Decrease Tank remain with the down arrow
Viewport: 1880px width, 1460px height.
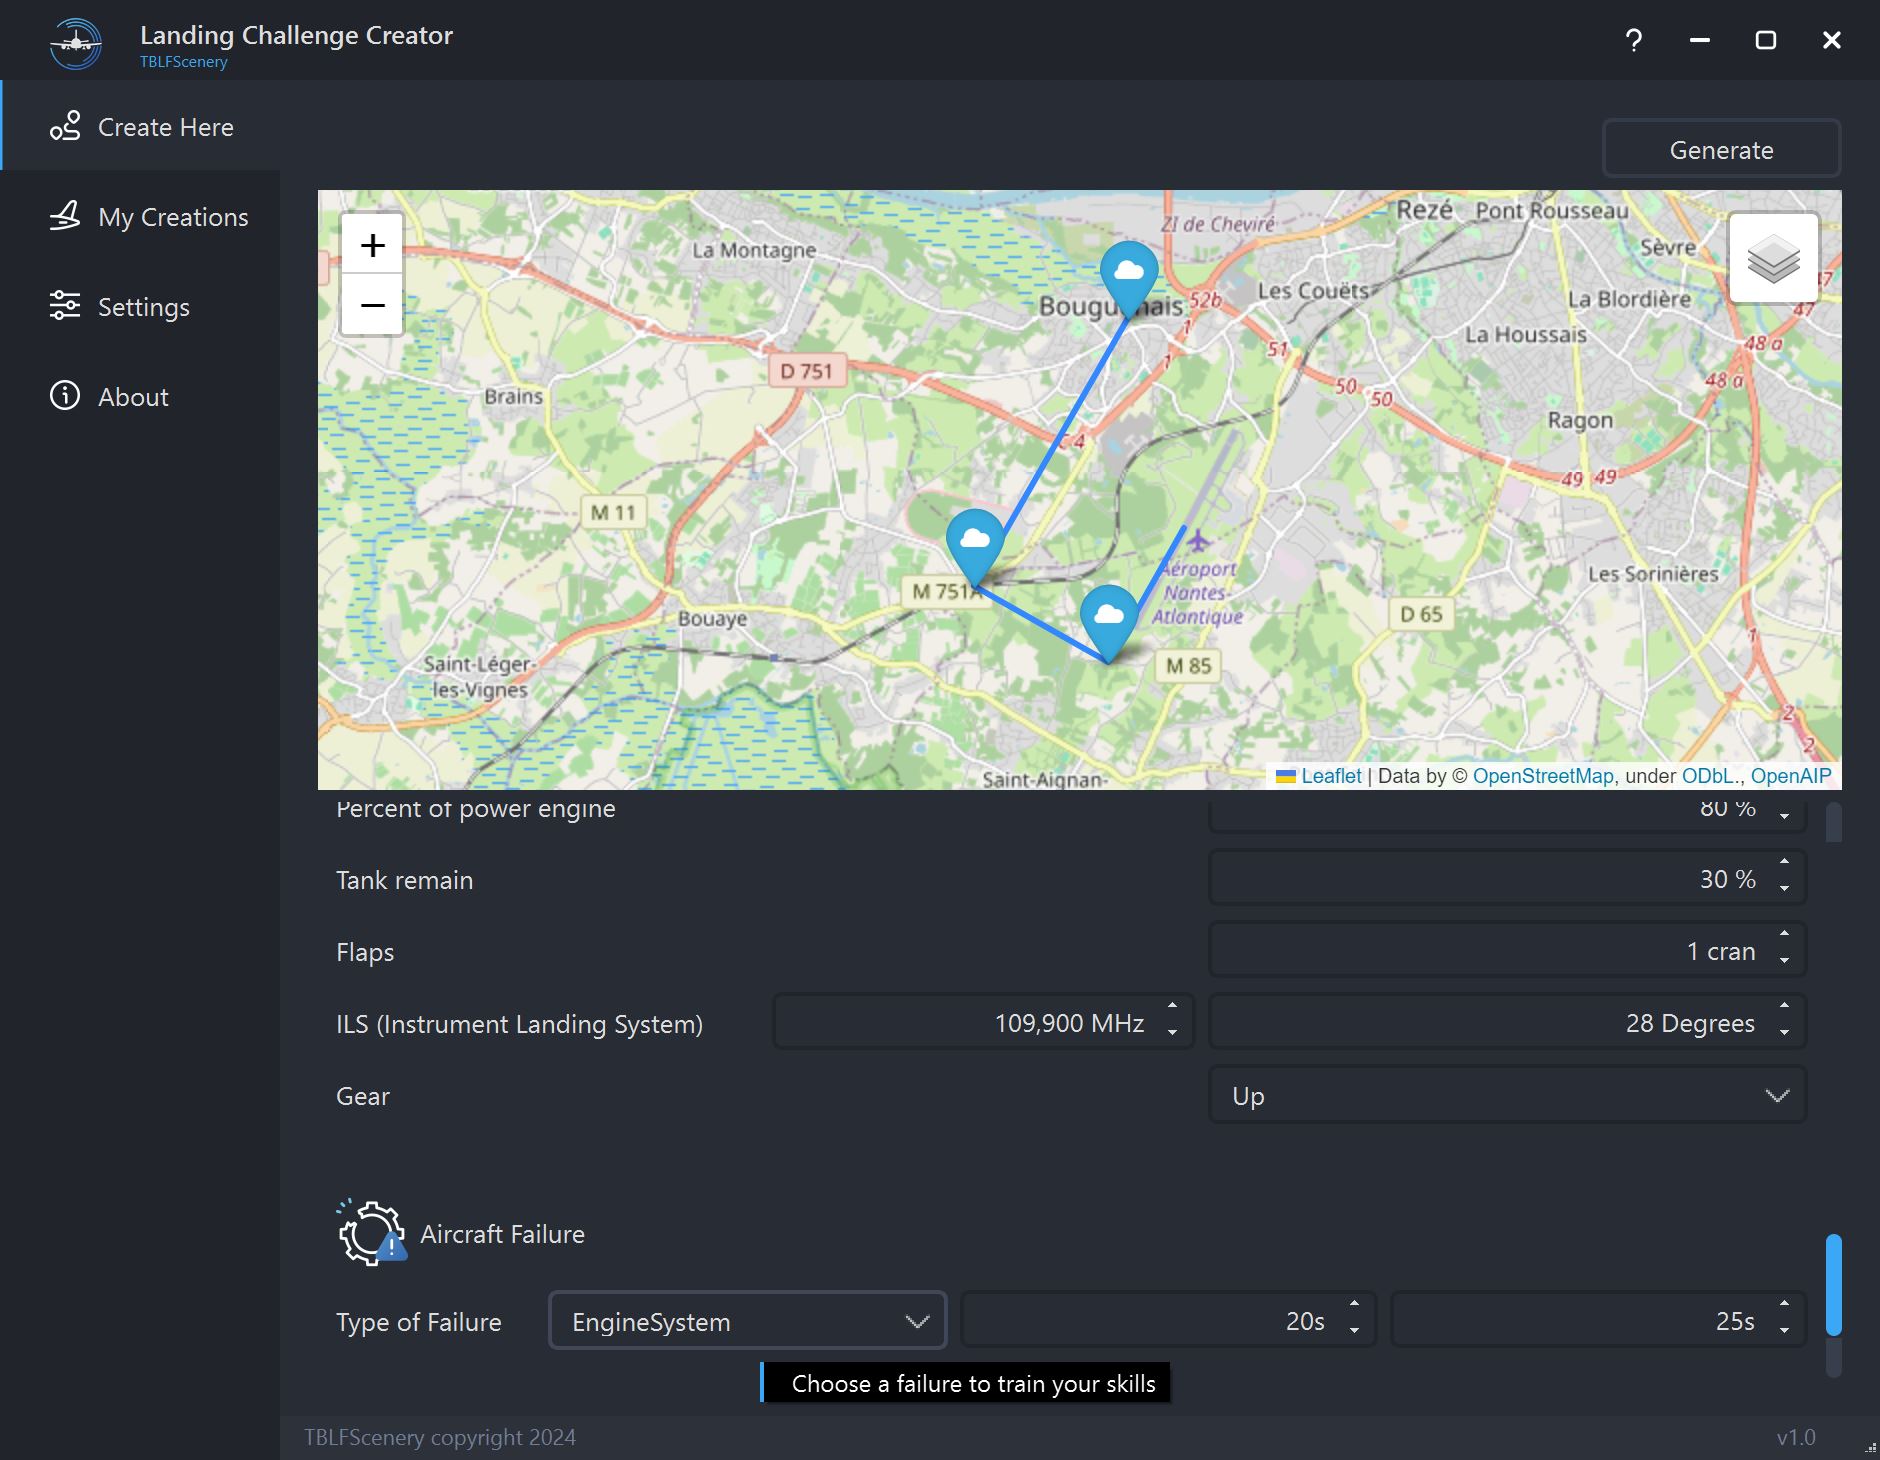[x=1784, y=889]
